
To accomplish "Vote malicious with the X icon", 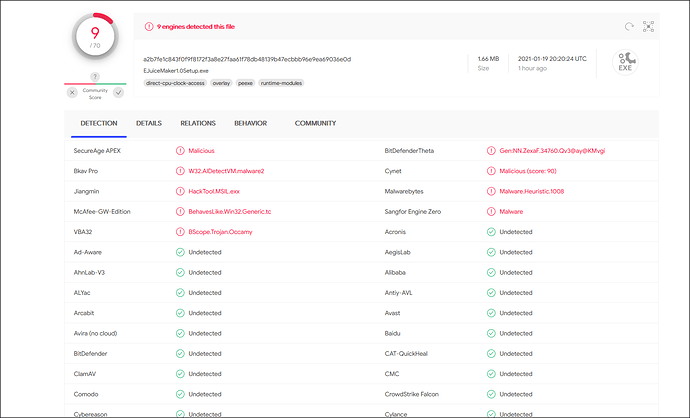I will point(72,92).
